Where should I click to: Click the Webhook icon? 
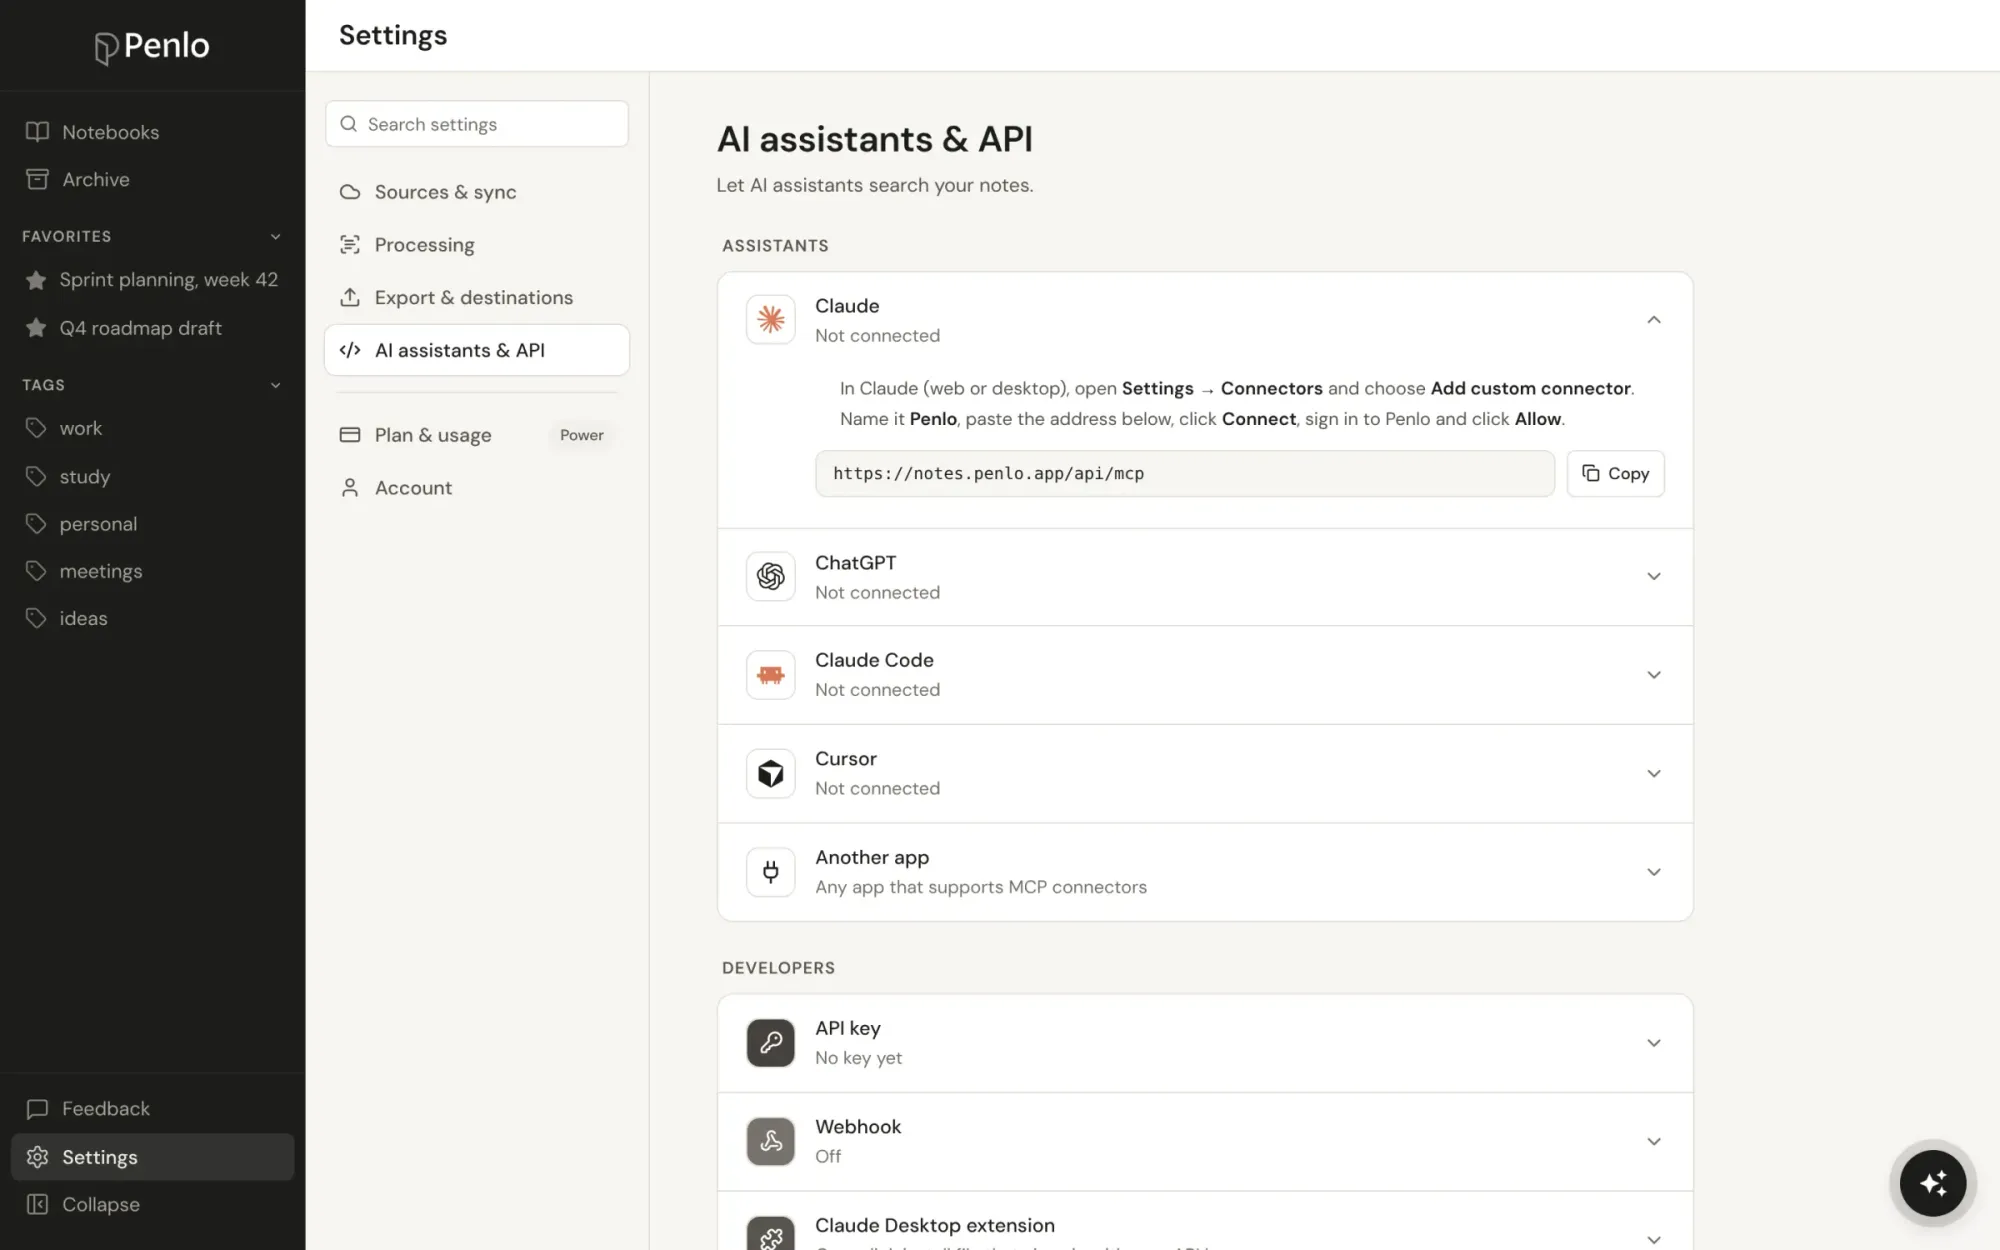point(770,1141)
